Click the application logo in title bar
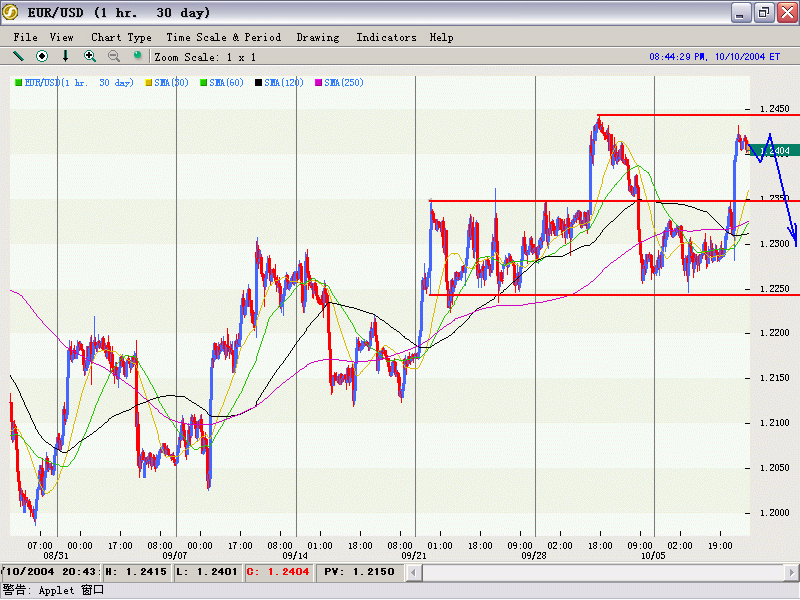This screenshot has width=800, height=600. pyautogui.click(x=12, y=13)
